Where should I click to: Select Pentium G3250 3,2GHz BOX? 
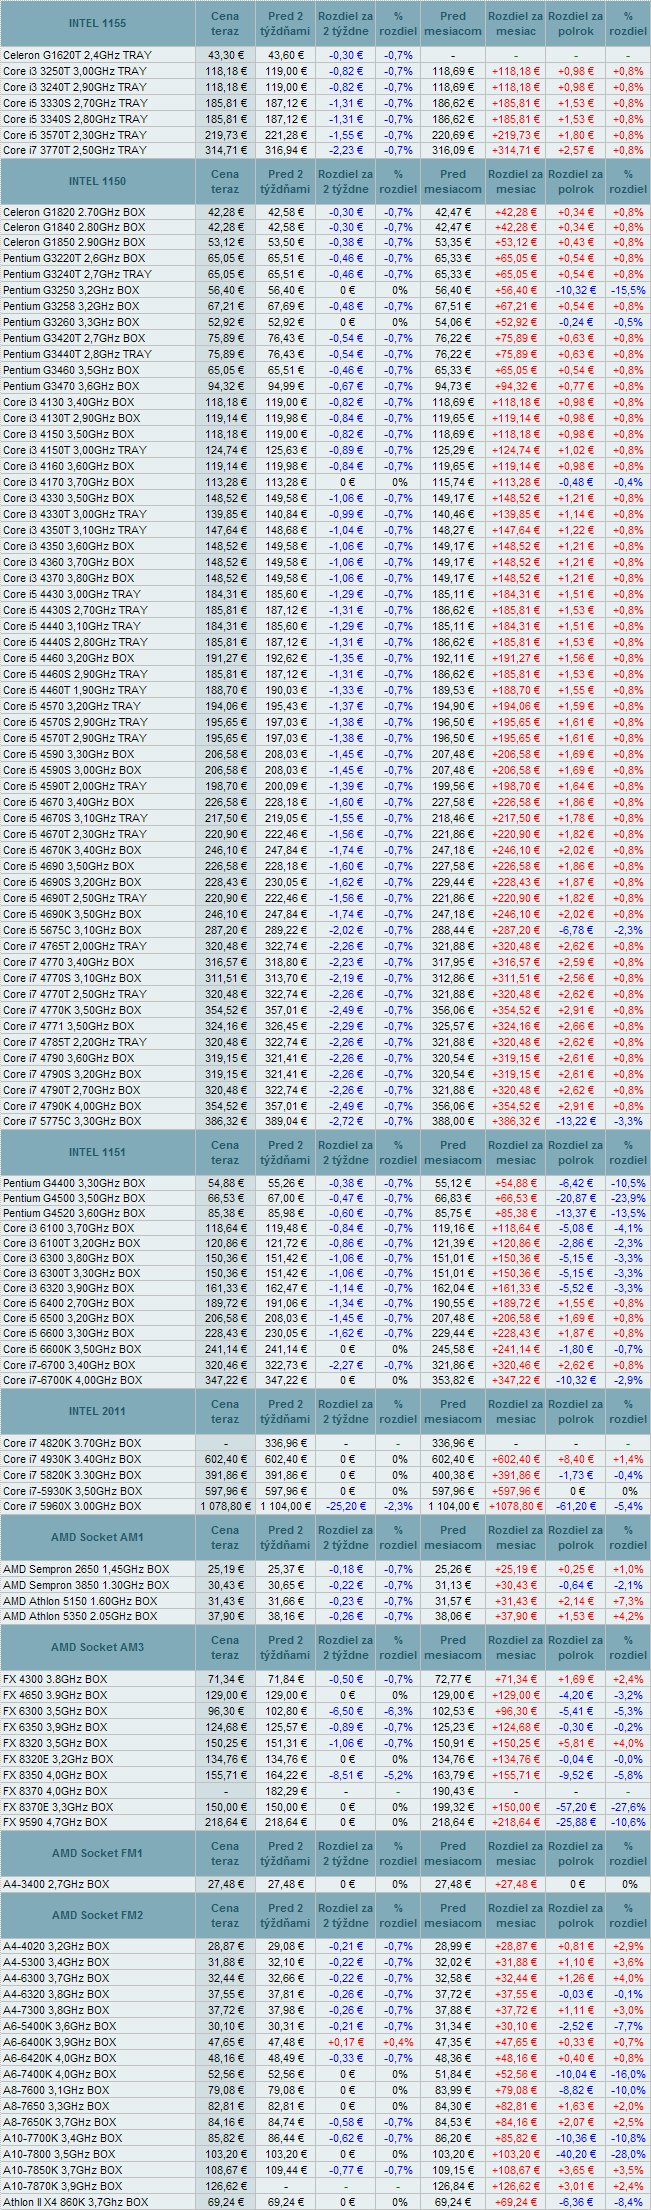(x=71, y=290)
